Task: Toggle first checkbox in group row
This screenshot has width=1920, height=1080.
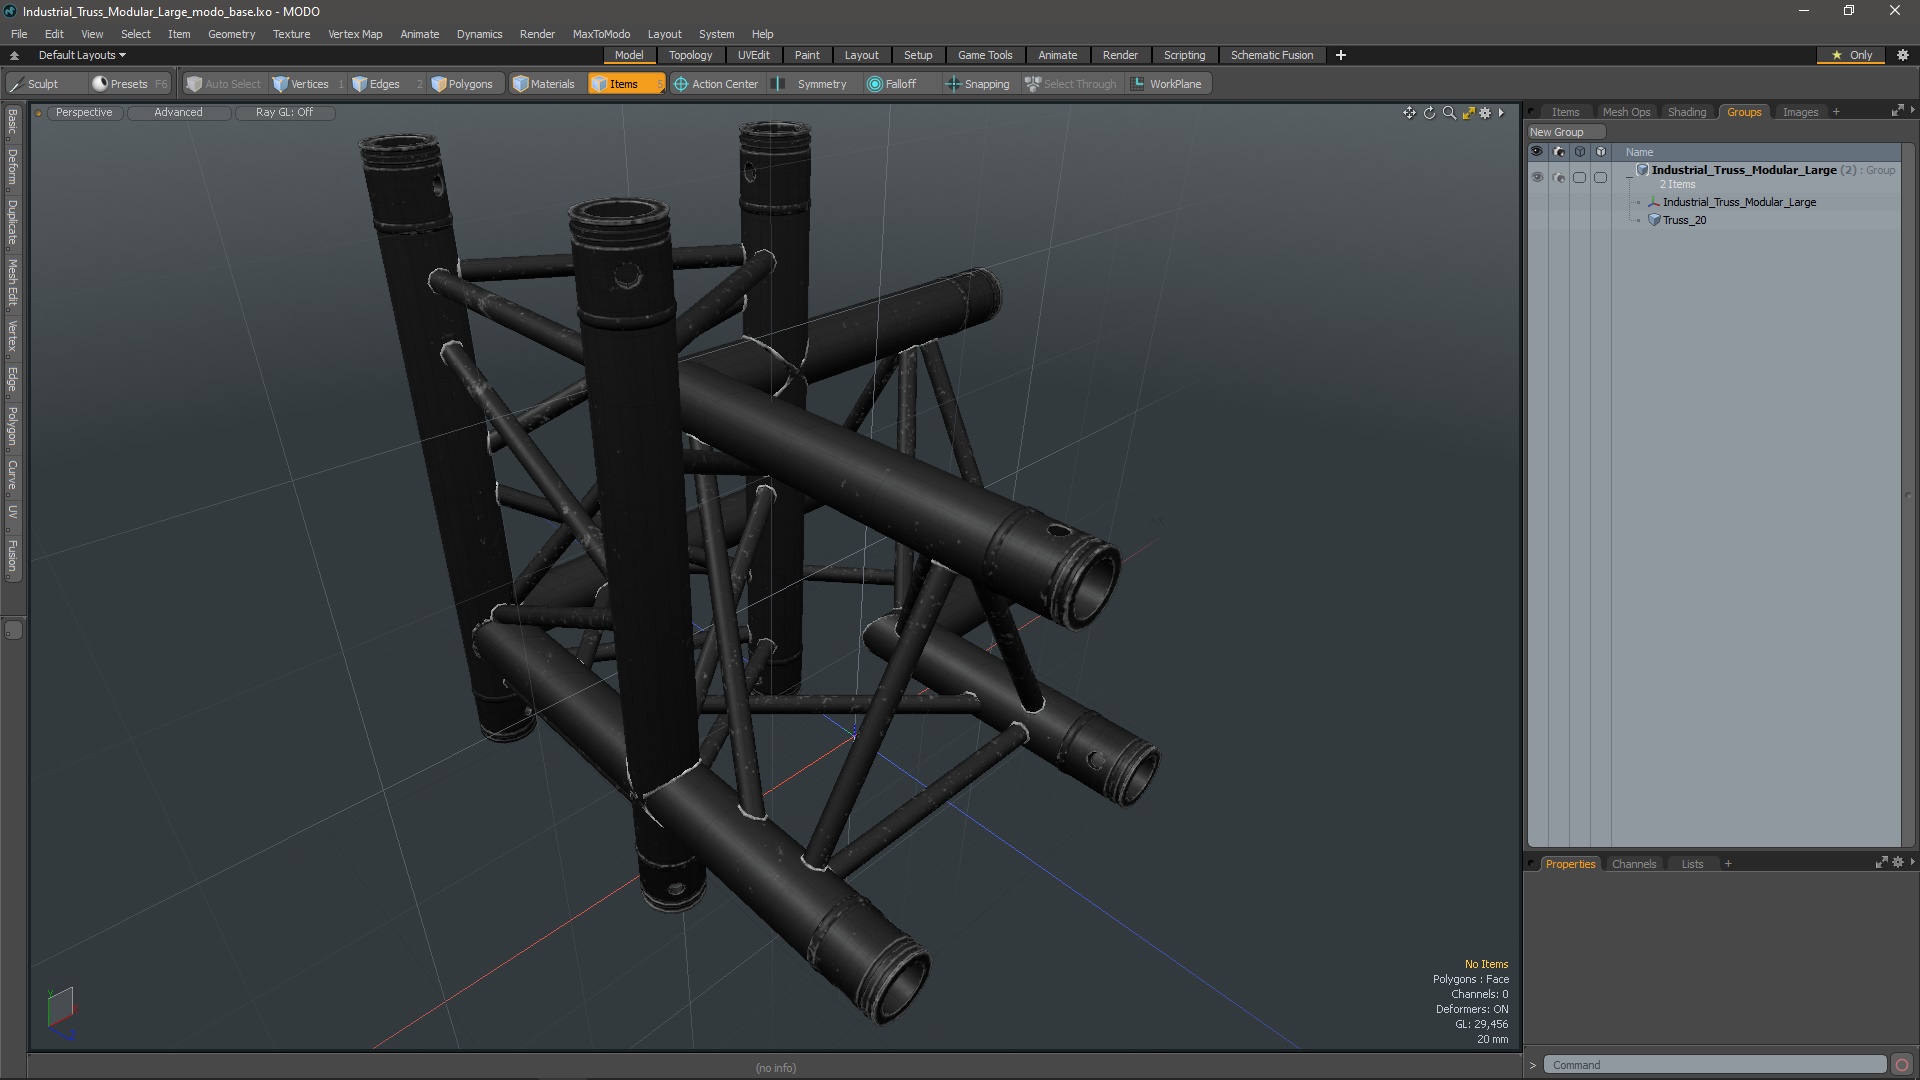Action: (x=1580, y=177)
